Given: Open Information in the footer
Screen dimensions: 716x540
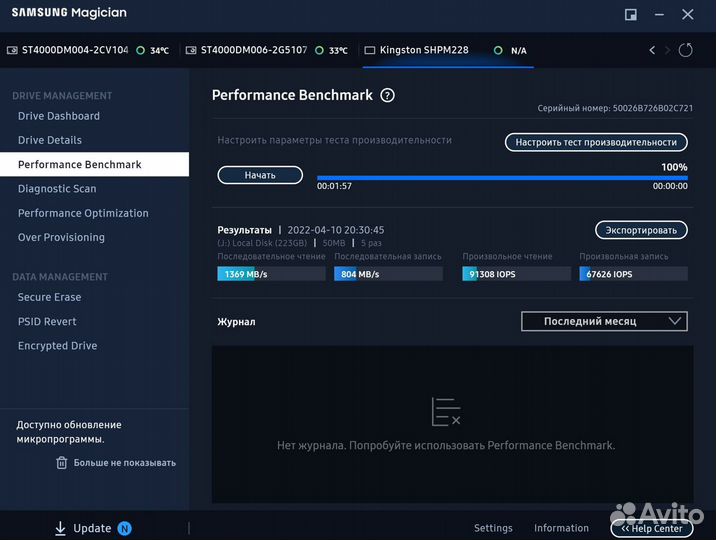Looking at the screenshot, I should (x=561, y=528).
